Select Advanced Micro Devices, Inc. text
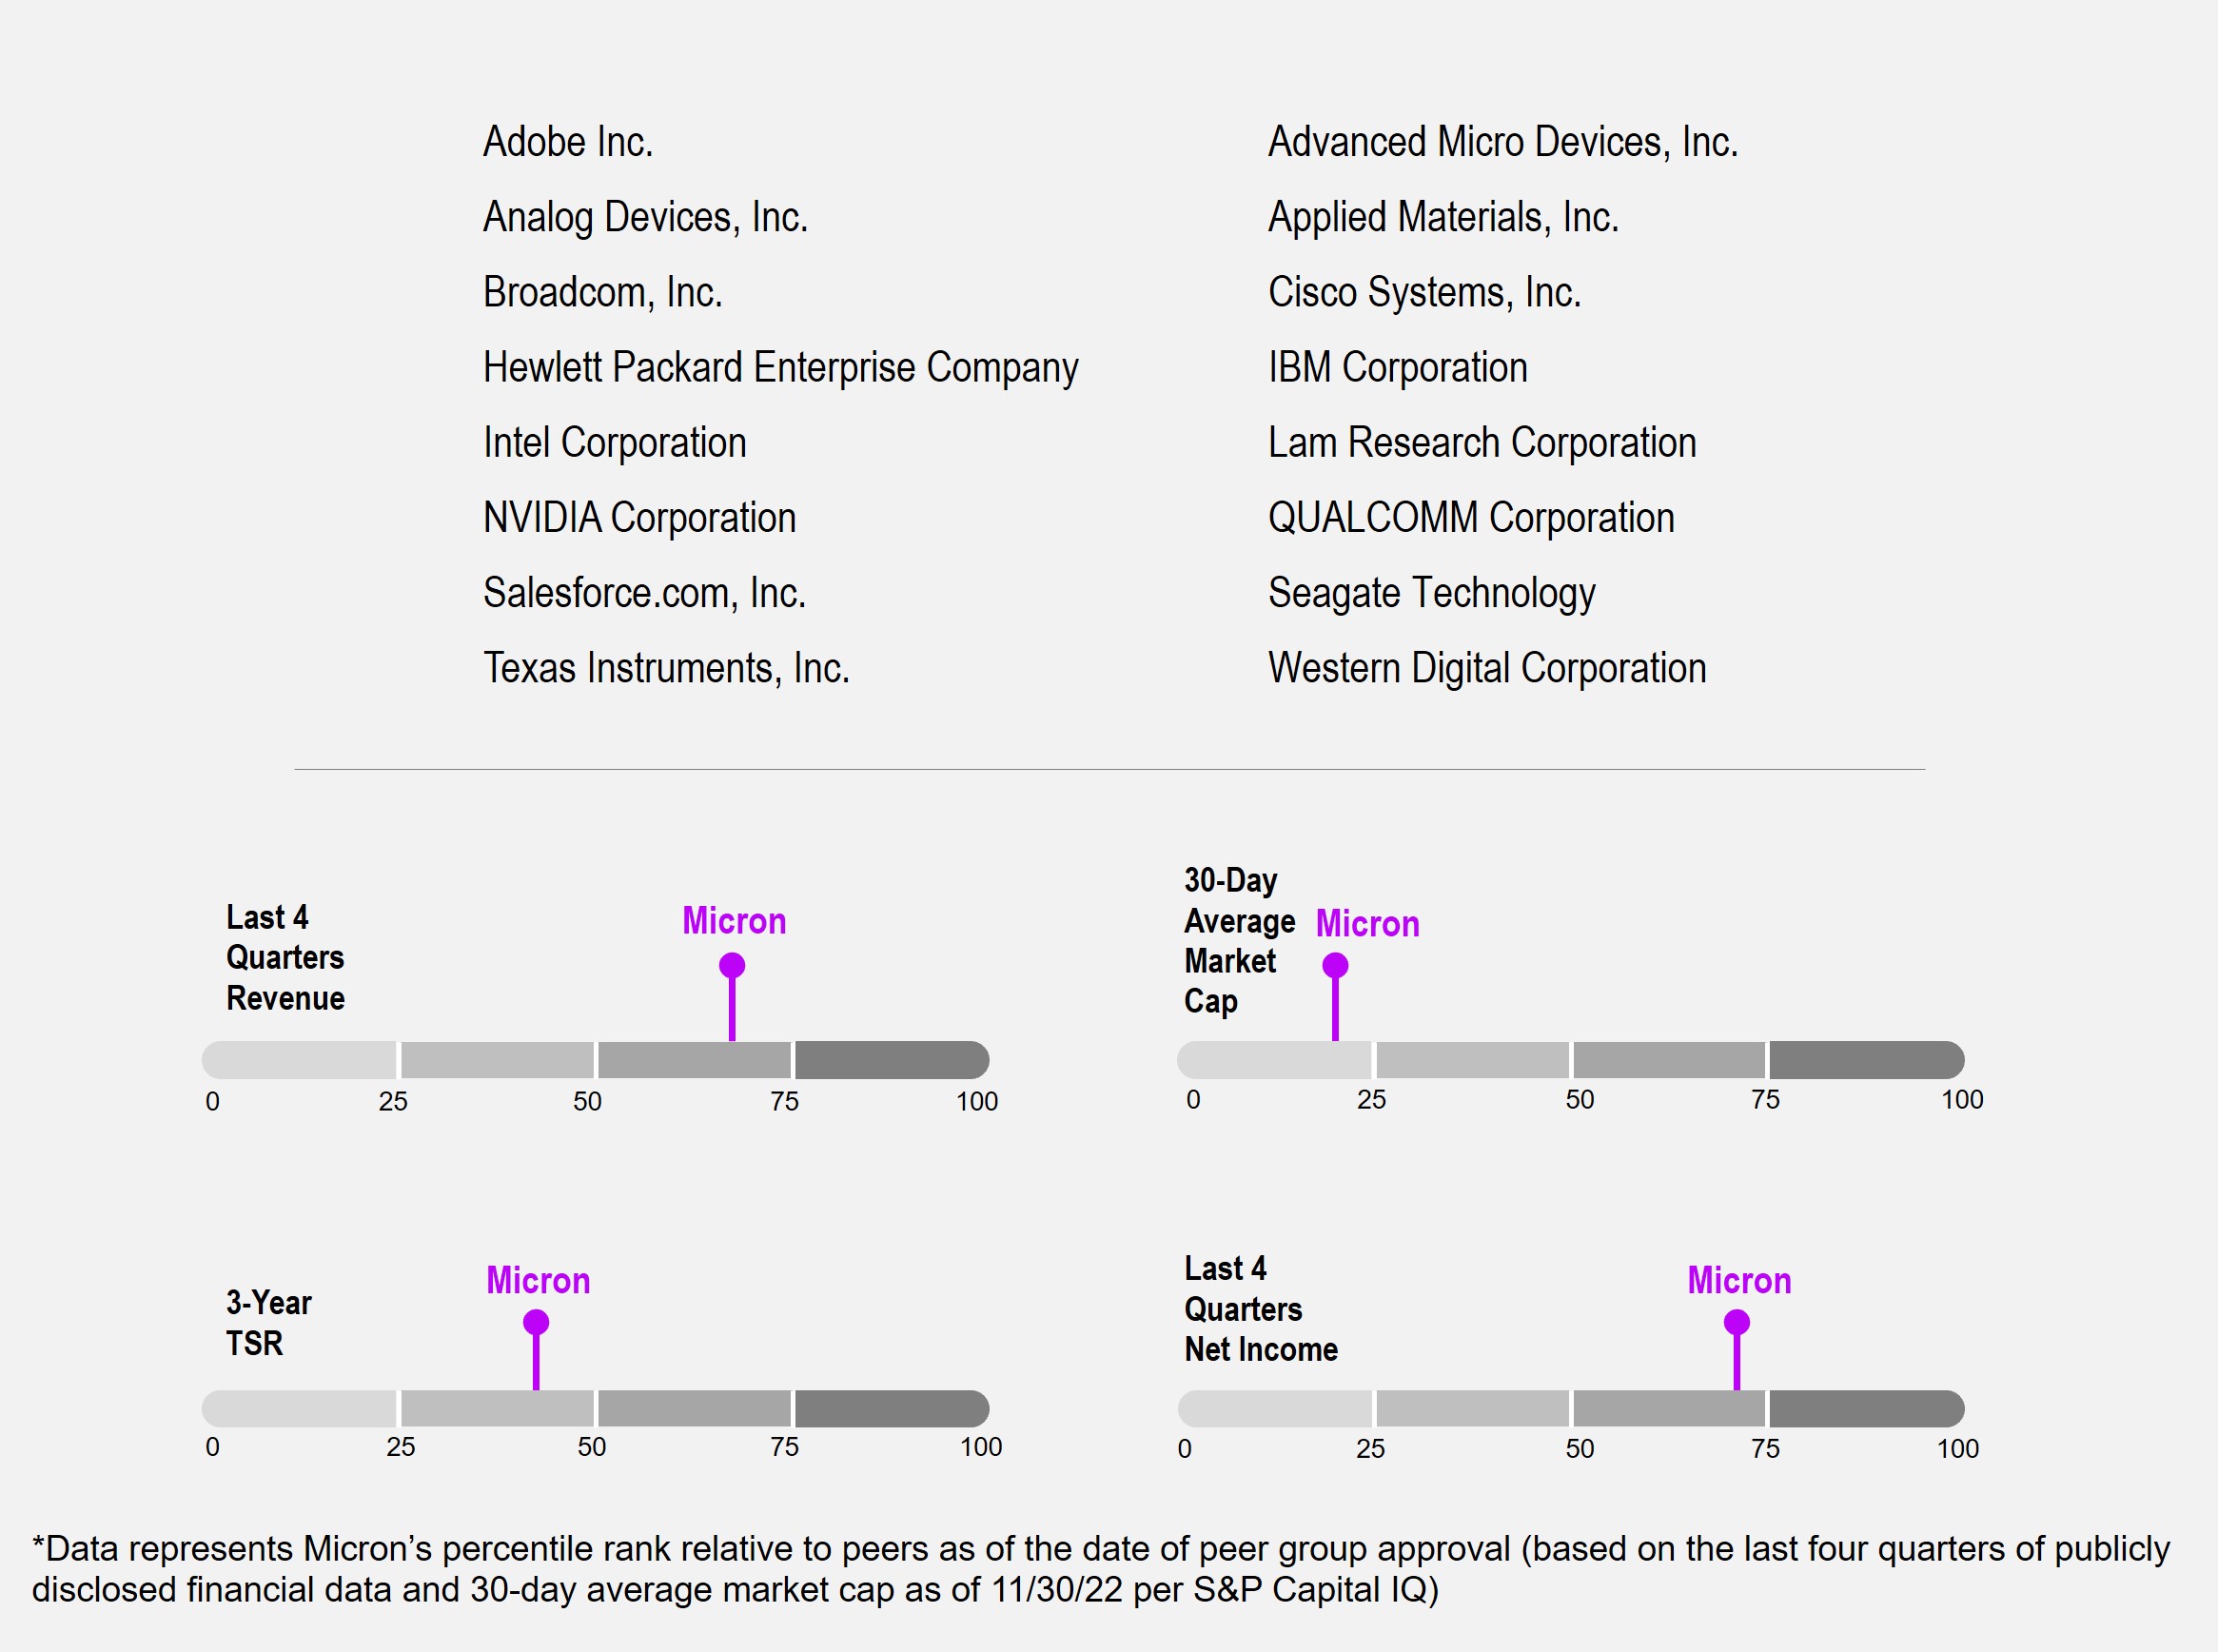Screen dimensions: 2218x1652 click(1503, 142)
